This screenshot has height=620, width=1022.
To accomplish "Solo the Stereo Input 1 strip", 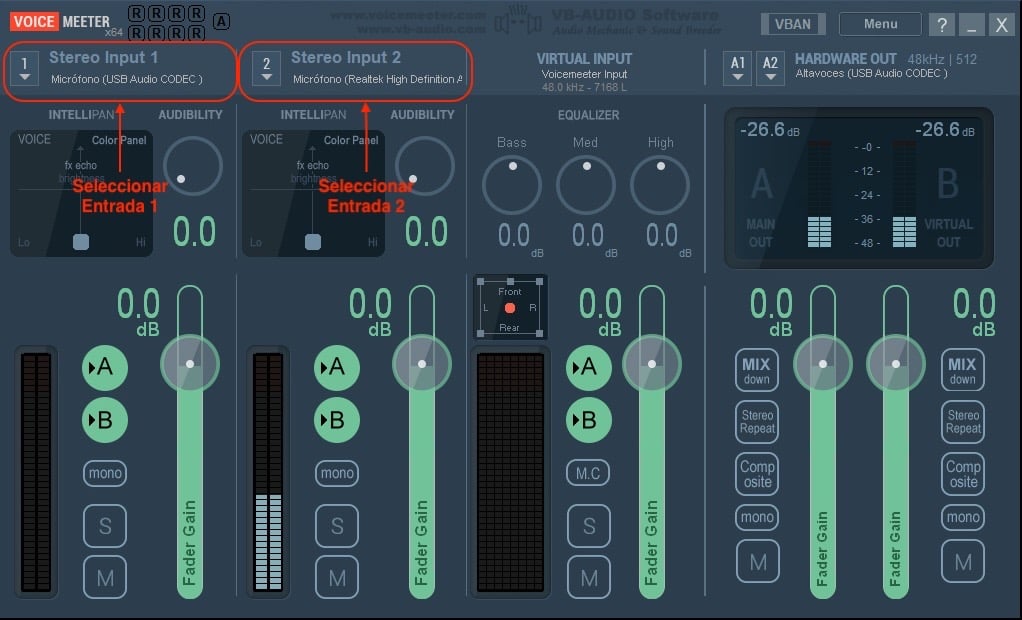I will 105,525.
